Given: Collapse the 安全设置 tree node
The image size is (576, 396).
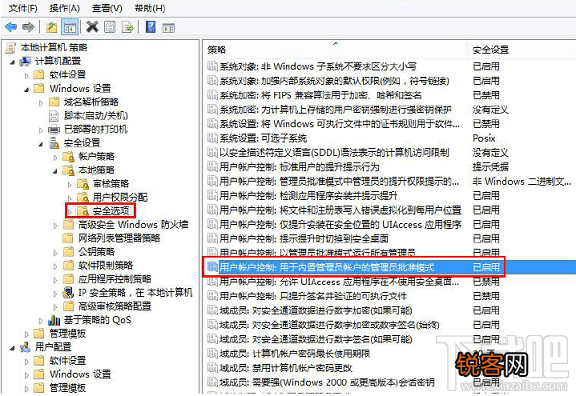Looking at the screenshot, I should tap(41, 144).
